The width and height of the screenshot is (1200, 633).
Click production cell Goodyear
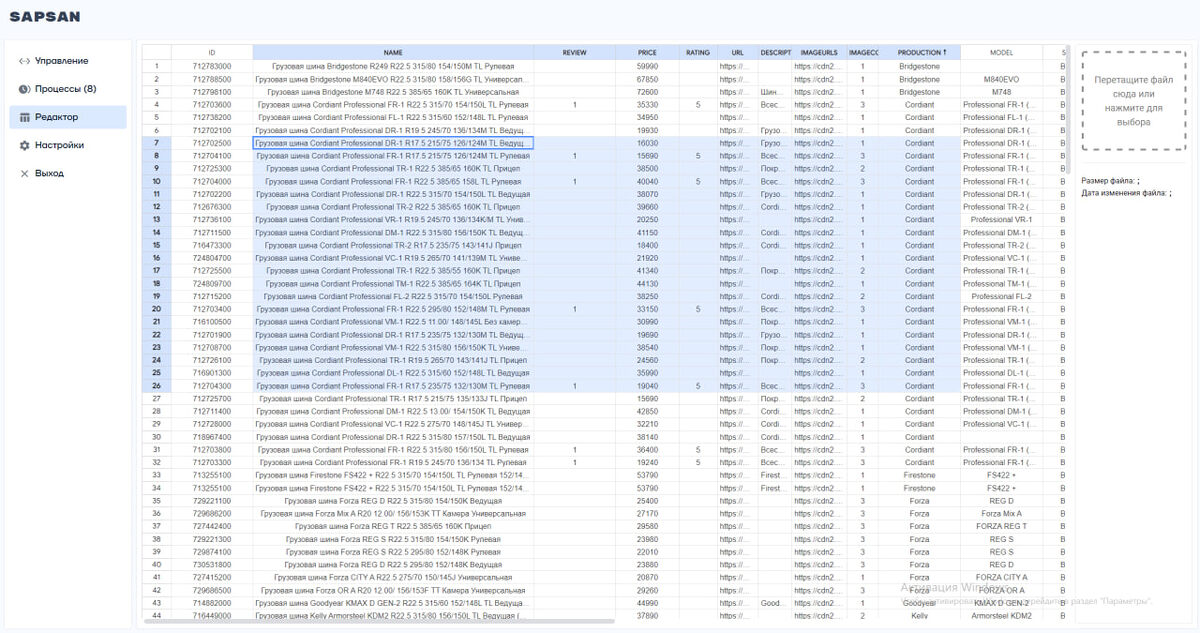(x=920, y=603)
